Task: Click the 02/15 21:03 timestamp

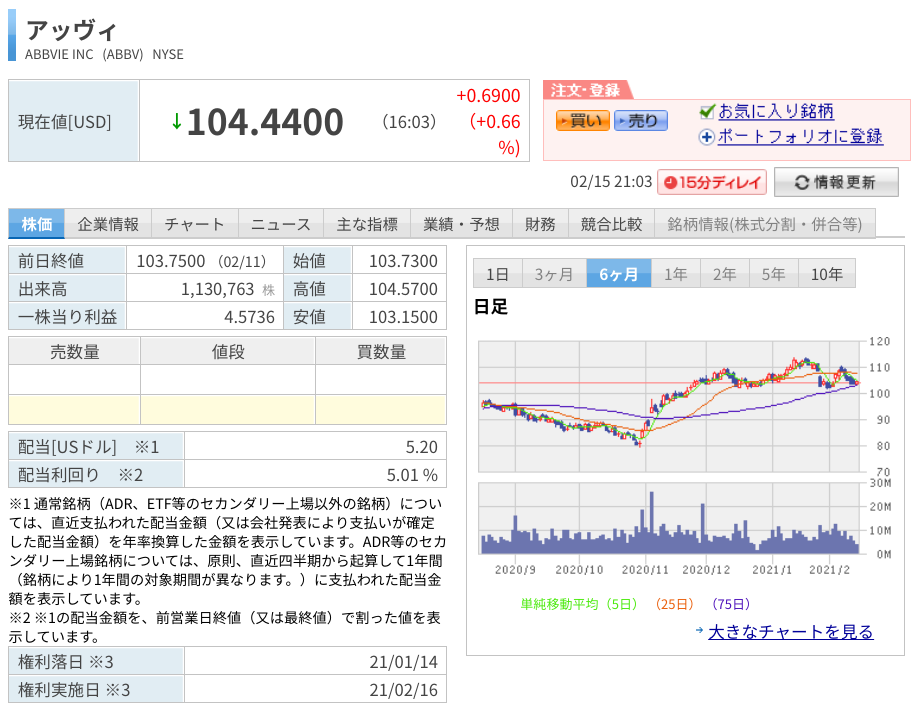Action: click(x=611, y=182)
